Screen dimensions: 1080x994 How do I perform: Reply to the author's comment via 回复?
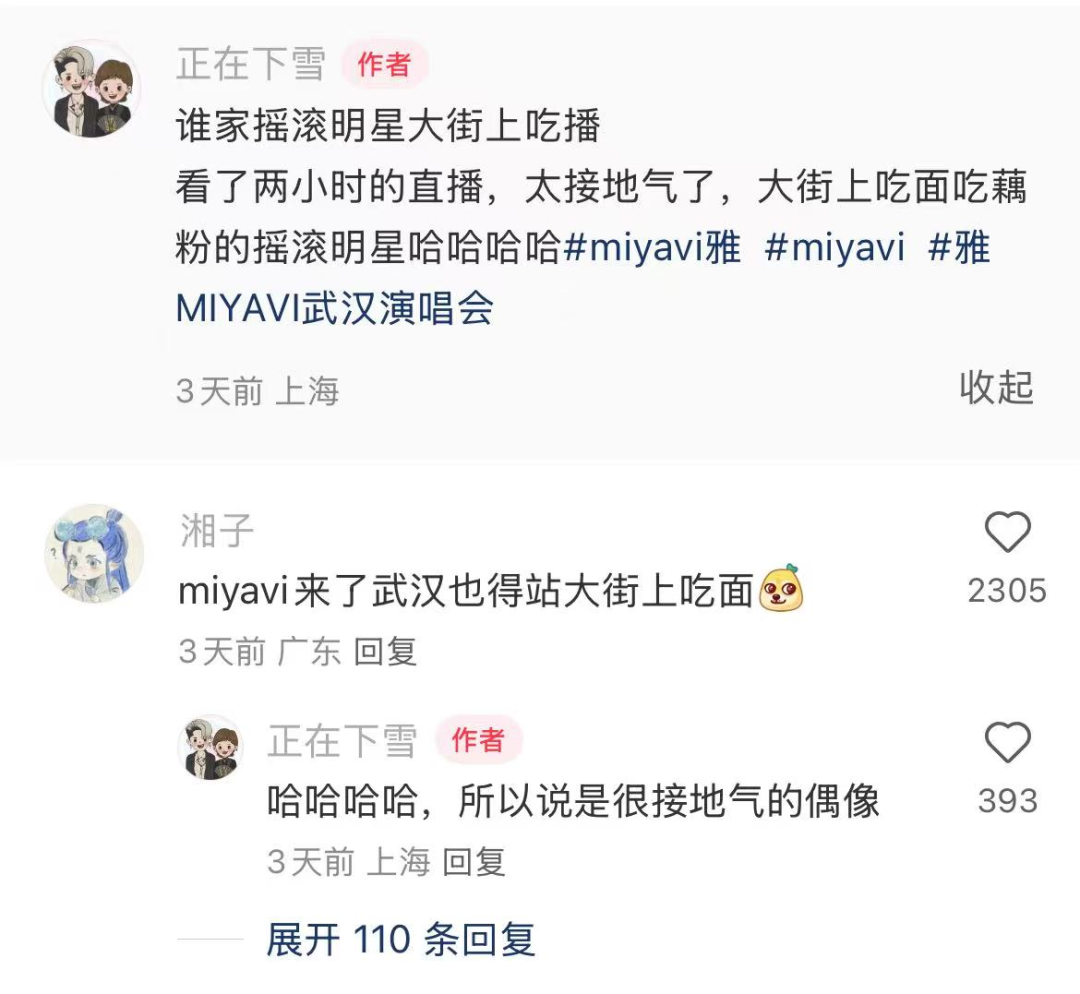(x=473, y=862)
